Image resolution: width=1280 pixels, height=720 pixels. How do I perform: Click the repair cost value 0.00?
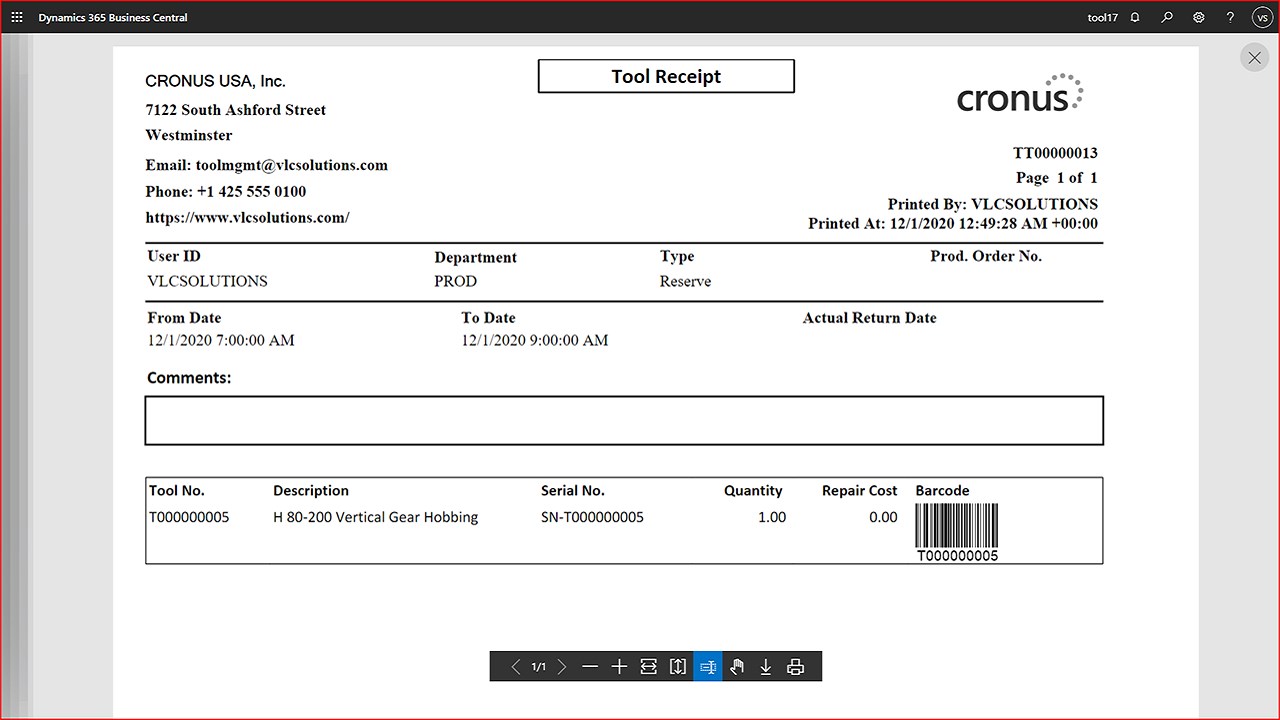pos(883,517)
